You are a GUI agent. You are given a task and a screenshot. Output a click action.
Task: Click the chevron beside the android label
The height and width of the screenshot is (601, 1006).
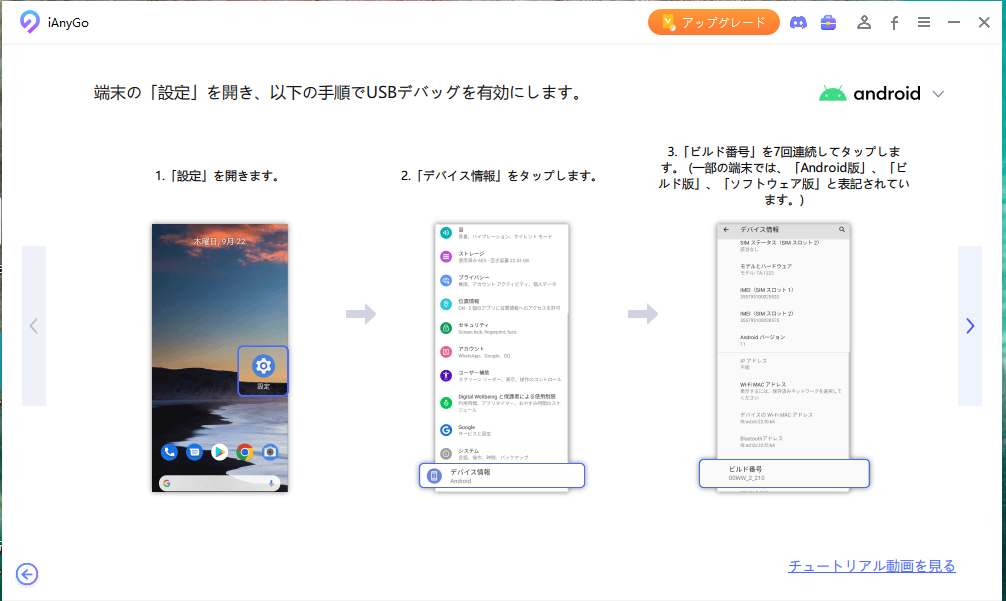[938, 94]
